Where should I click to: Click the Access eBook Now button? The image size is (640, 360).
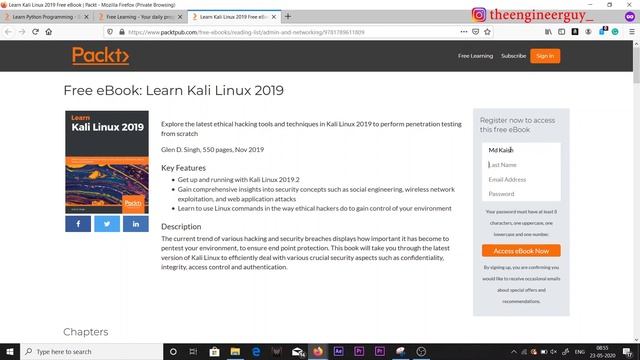pos(521,251)
